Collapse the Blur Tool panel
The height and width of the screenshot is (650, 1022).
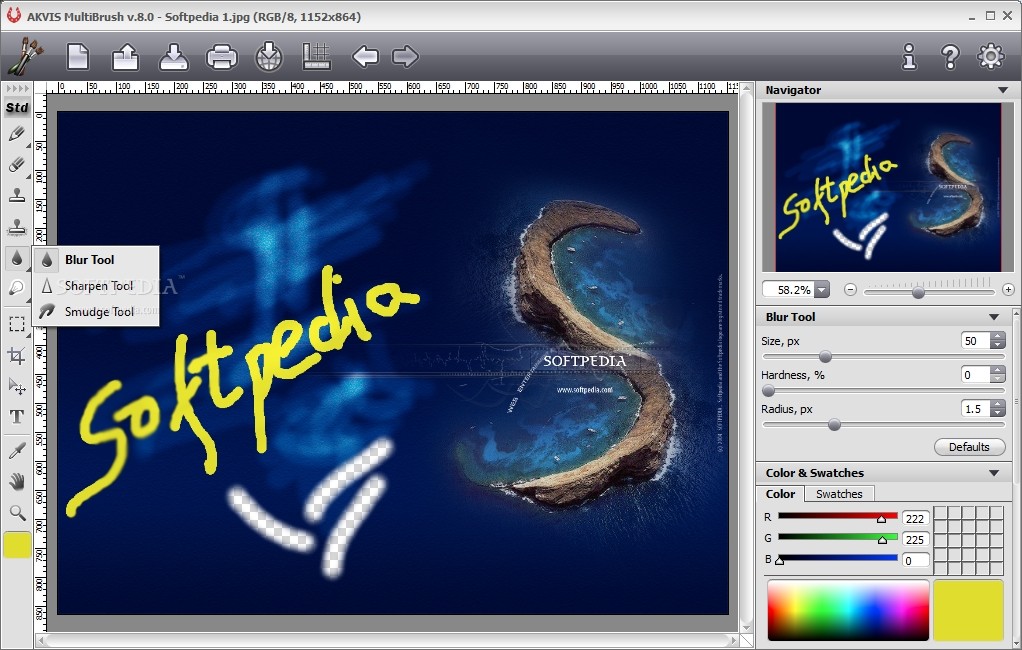coord(994,317)
